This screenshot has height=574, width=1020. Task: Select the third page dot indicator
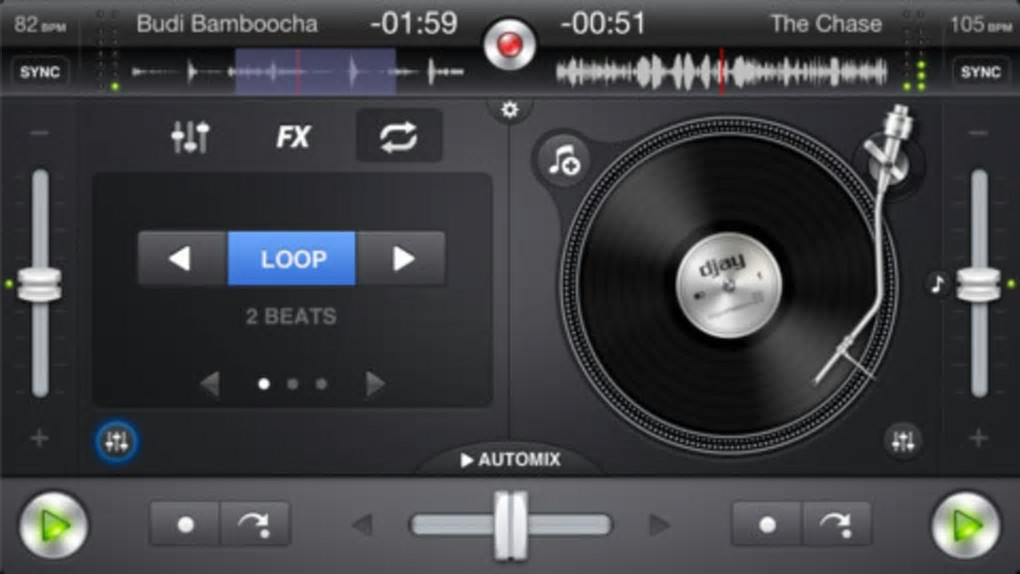(321, 384)
